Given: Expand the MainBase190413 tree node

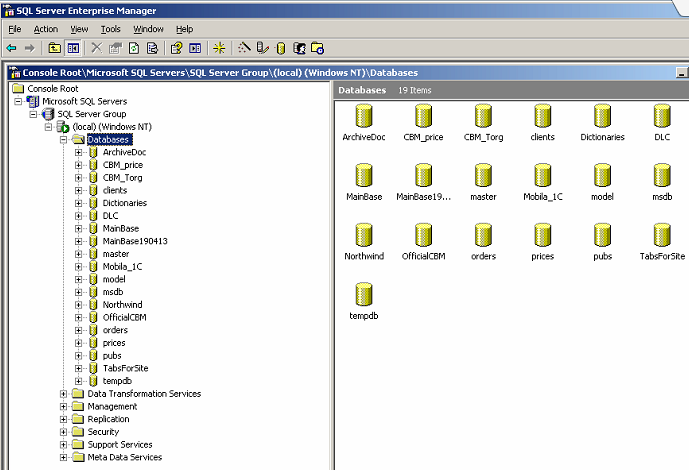Looking at the screenshot, I should click(x=78, y=241).
